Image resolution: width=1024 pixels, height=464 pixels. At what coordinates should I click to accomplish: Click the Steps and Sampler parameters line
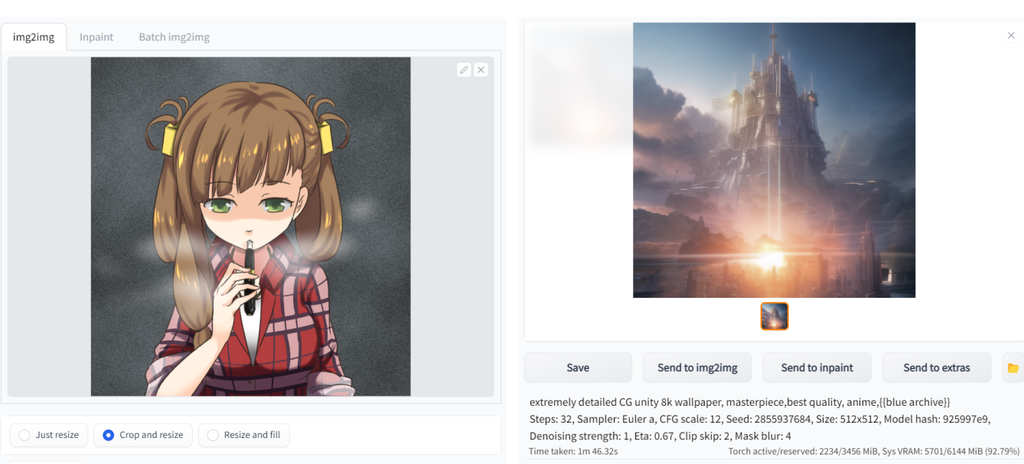click(760, 419)
